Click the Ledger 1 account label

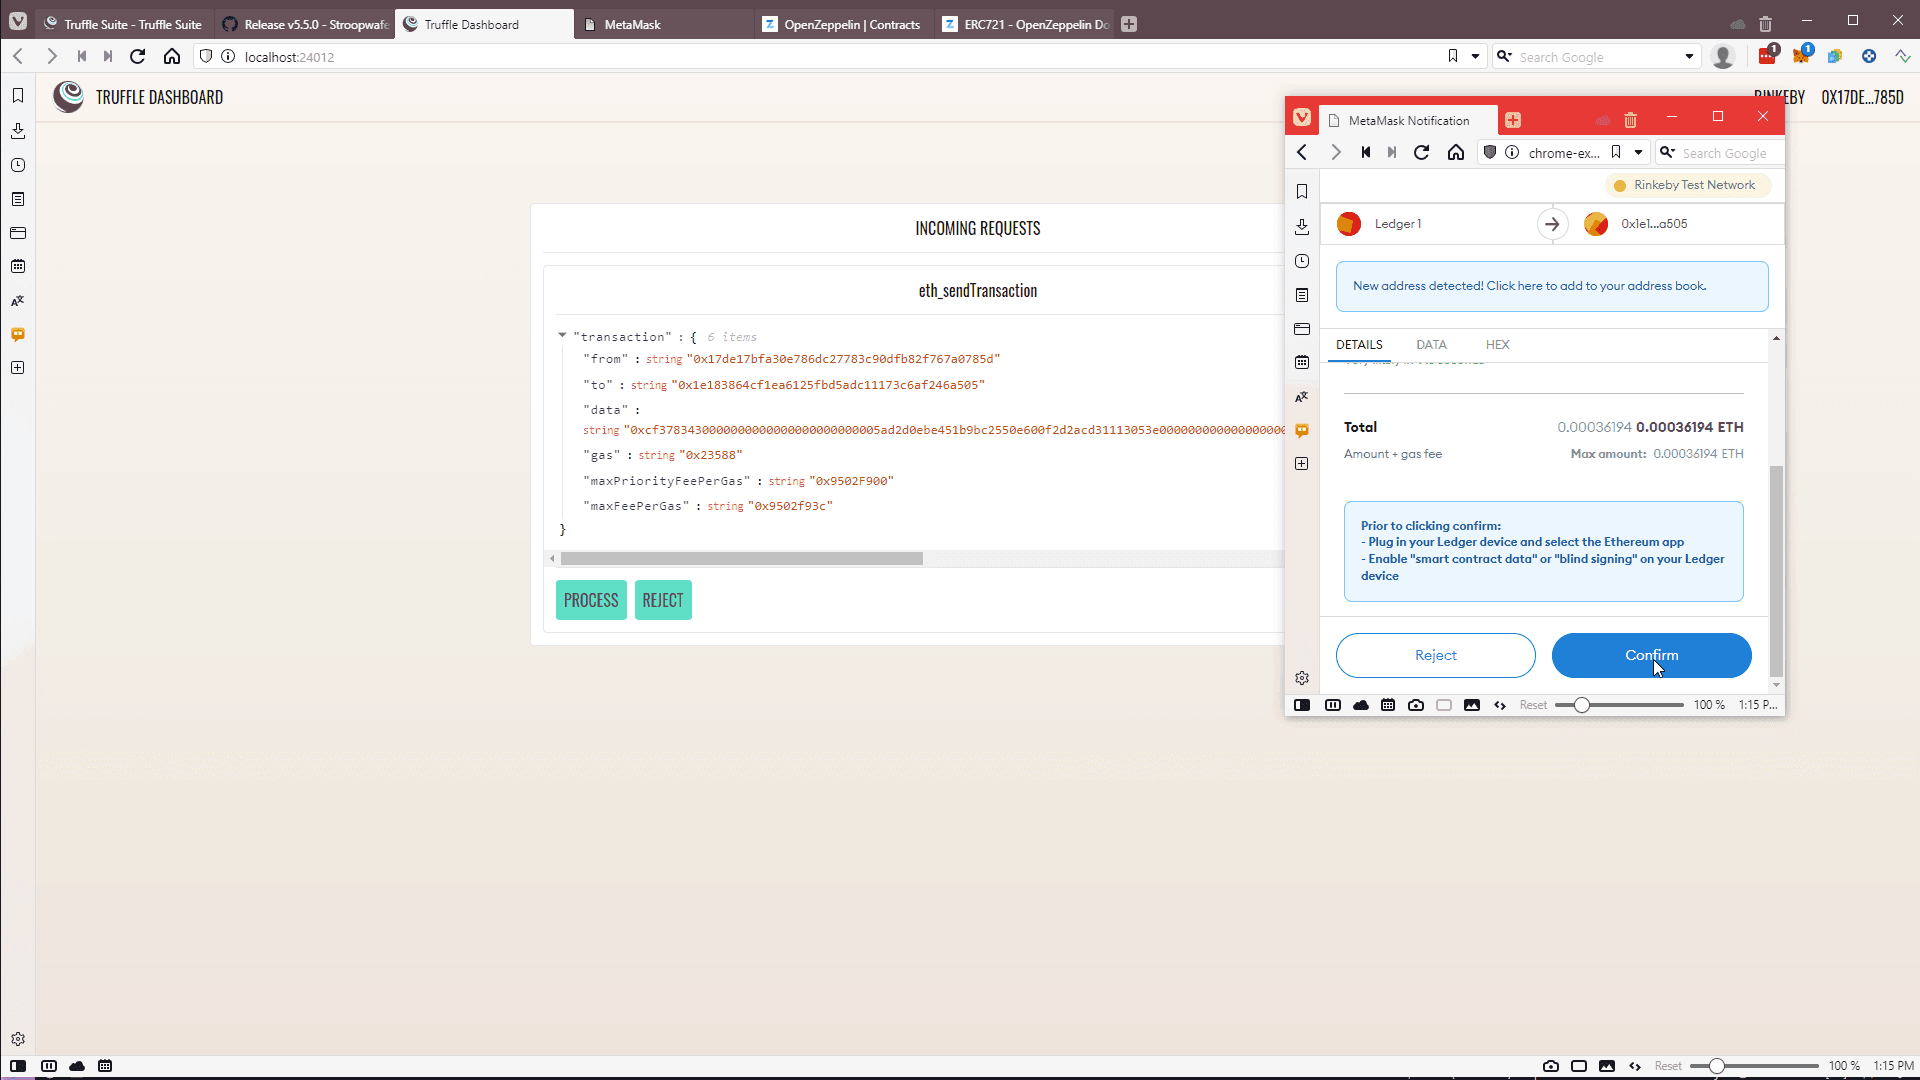coord(1397,224)
